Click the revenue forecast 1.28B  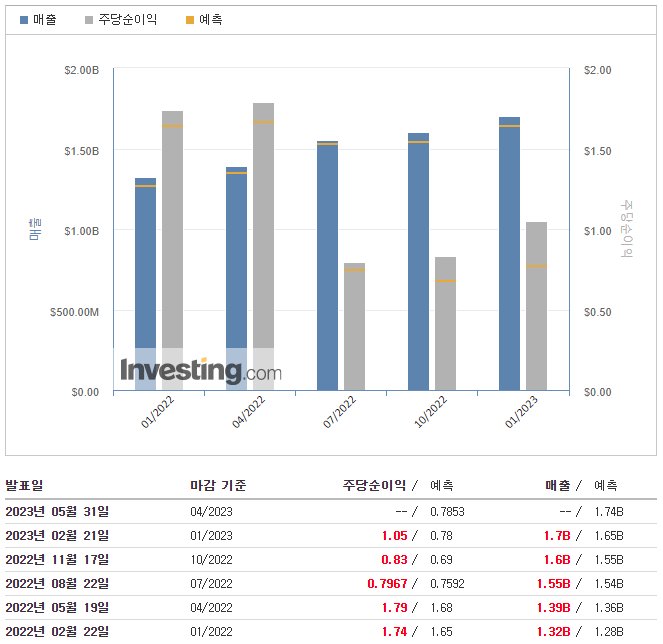click(x=609, y=632)
